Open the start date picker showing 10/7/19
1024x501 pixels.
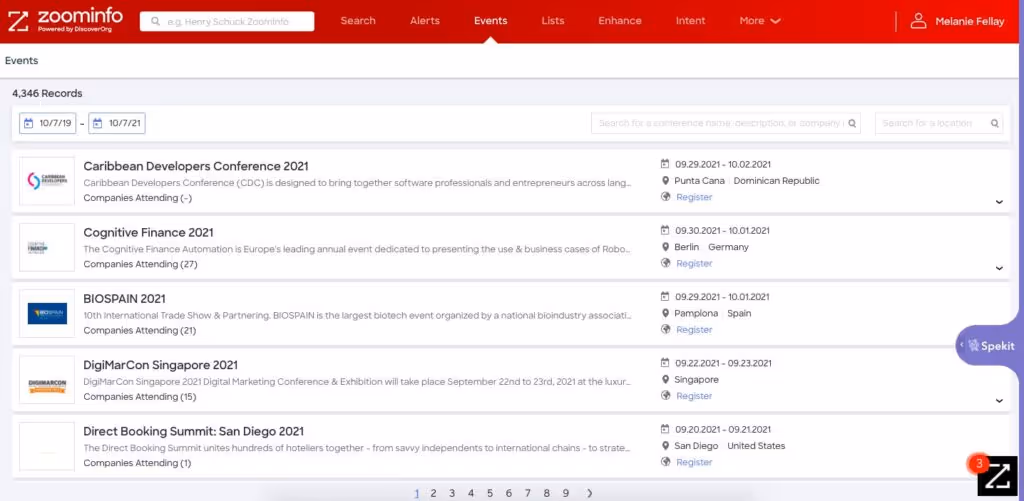[x=48, y=123]
